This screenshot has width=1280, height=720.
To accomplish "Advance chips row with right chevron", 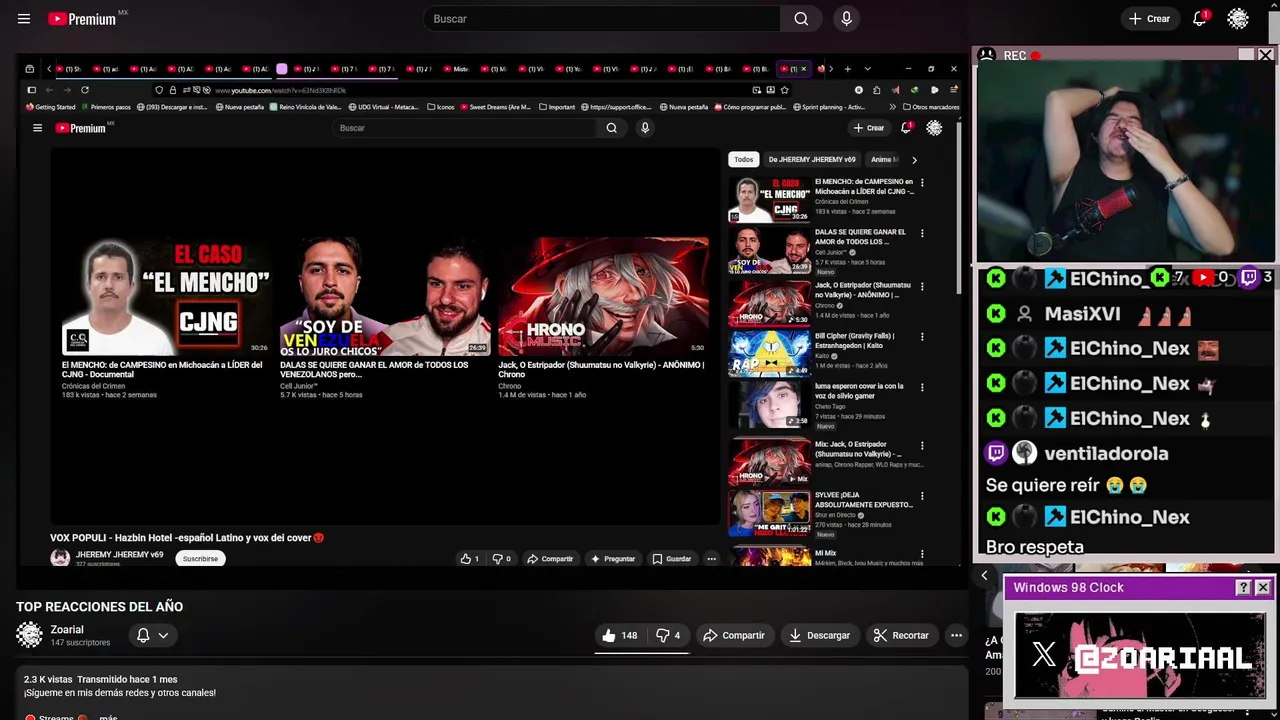I will coord(914,159).
